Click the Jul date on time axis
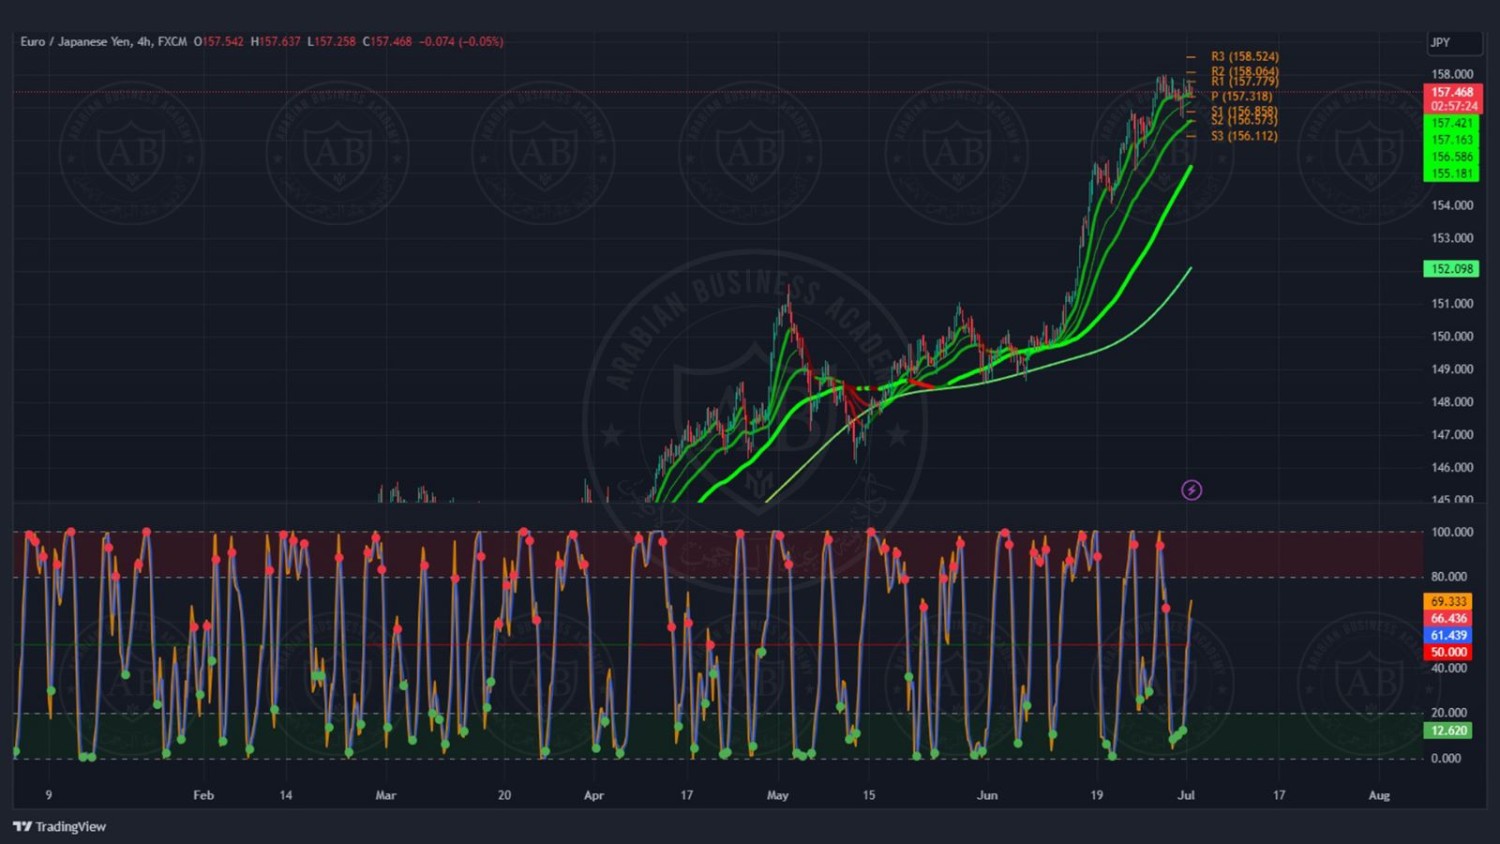This screenshot has height=844, width=1500. [x=1186, y=796]
